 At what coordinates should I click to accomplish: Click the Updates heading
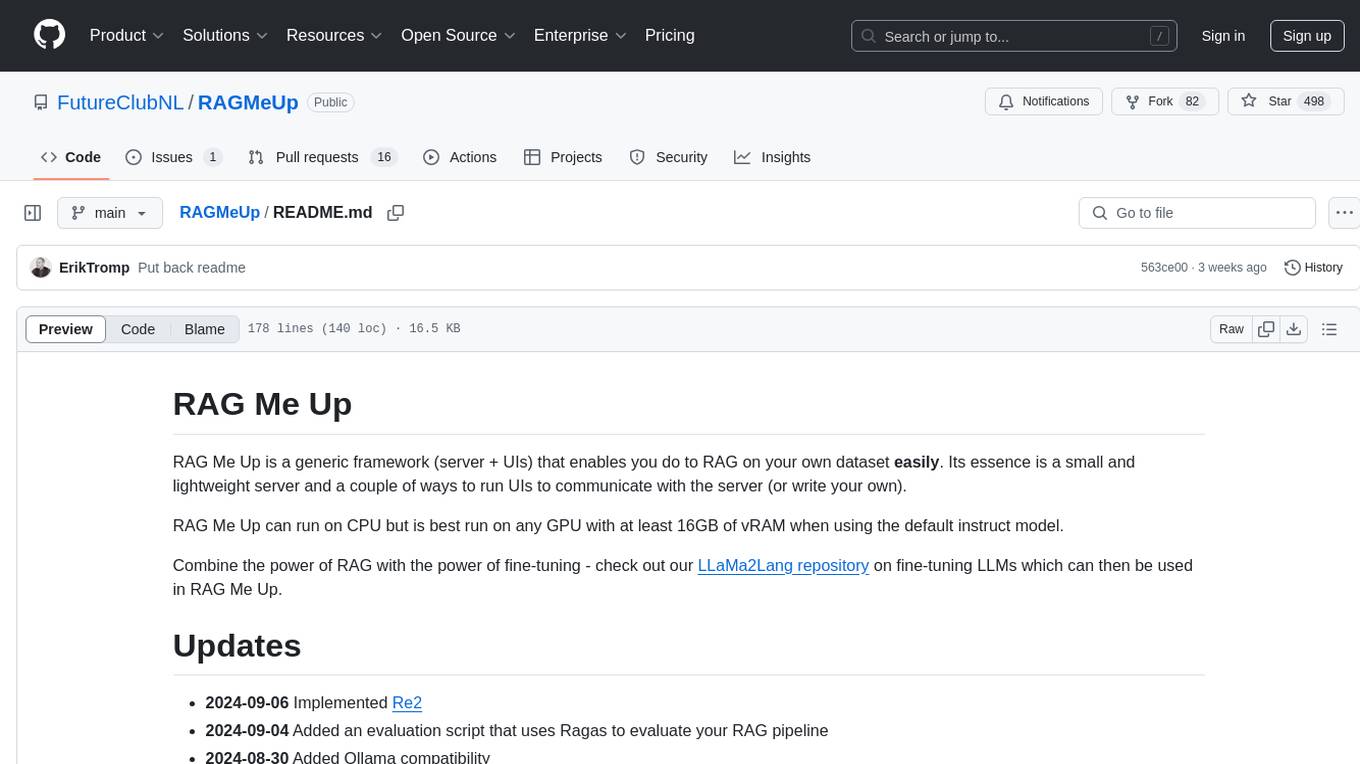pyautogui.click(x=237, y=645)
